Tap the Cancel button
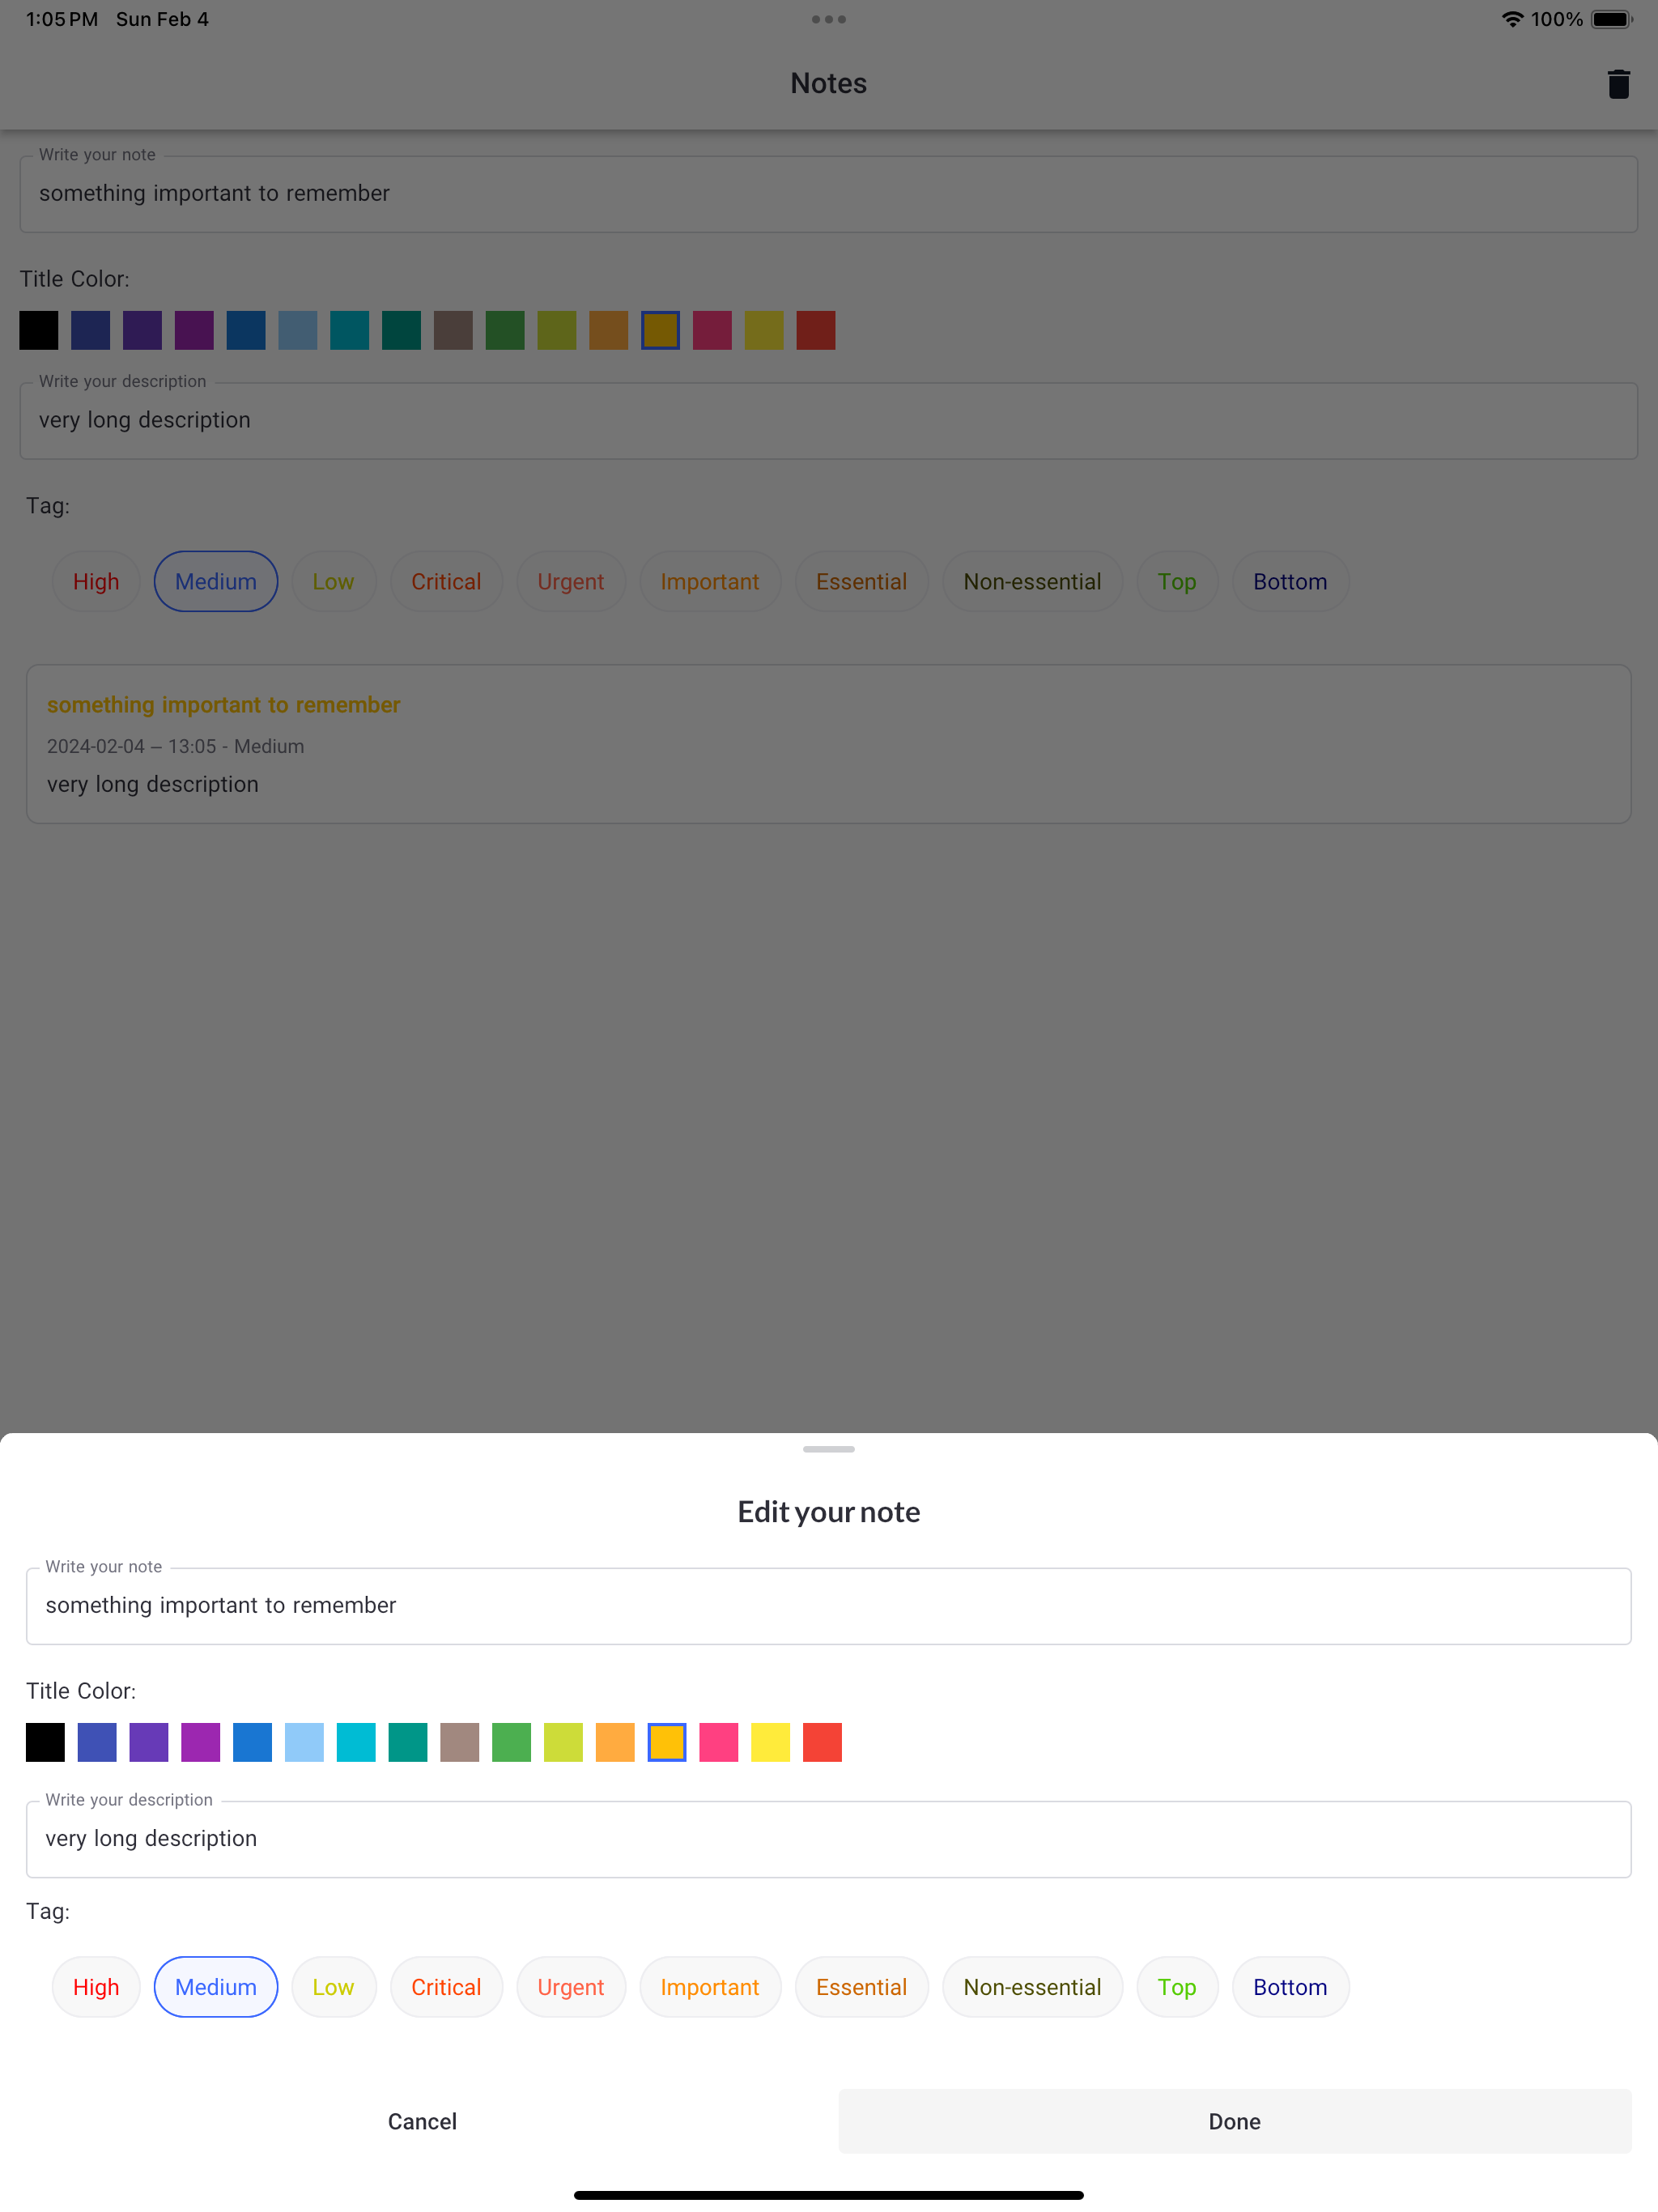Screen dimensions: 1658x2212 tap(422, 2122)
